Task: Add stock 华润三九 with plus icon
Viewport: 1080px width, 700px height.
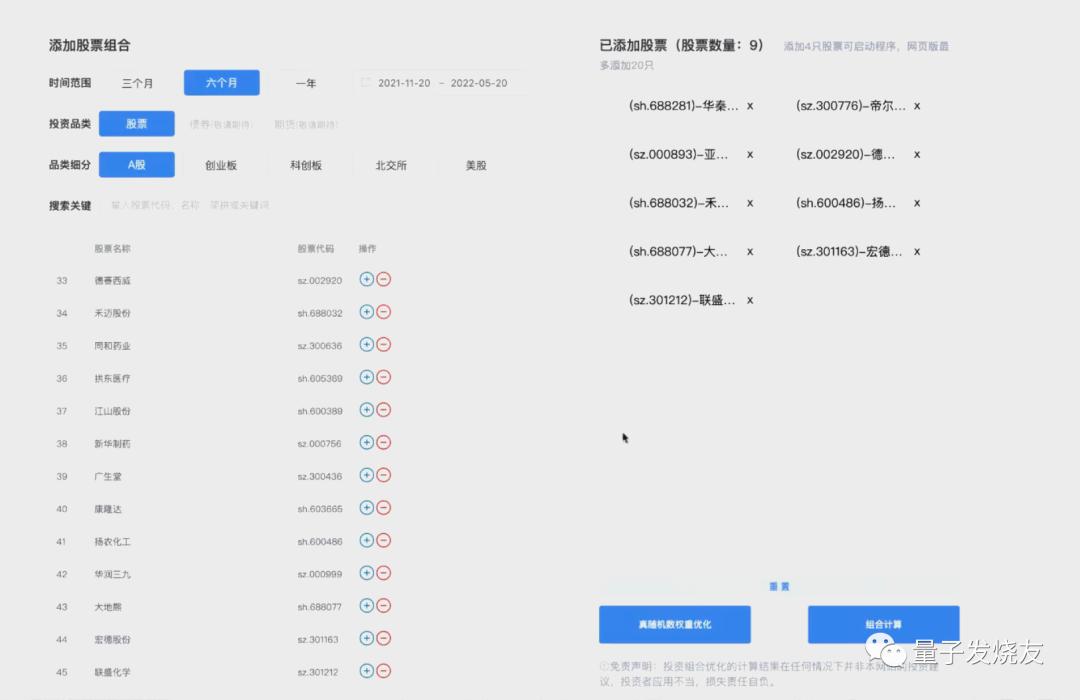Action: (x=366, y=573)
